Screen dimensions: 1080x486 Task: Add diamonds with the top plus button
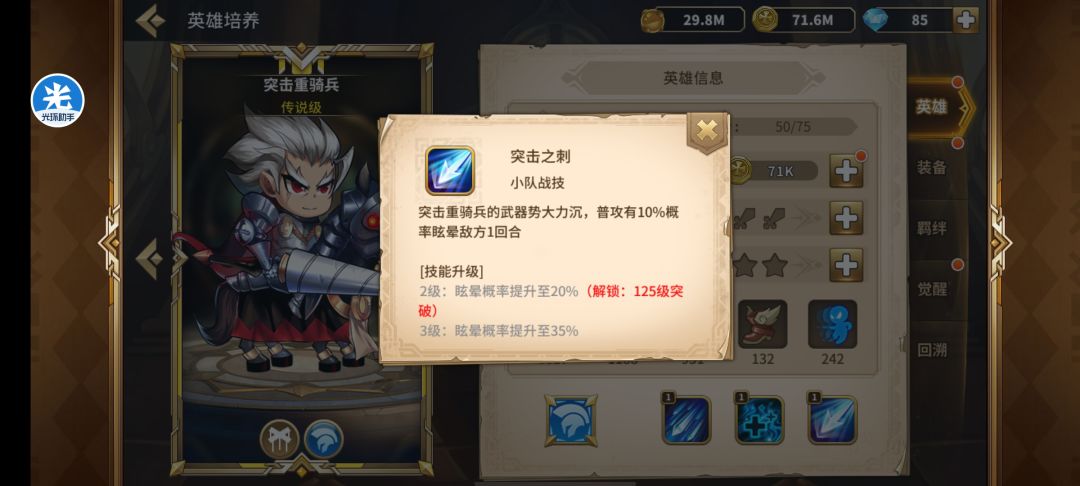coord(966,20)
